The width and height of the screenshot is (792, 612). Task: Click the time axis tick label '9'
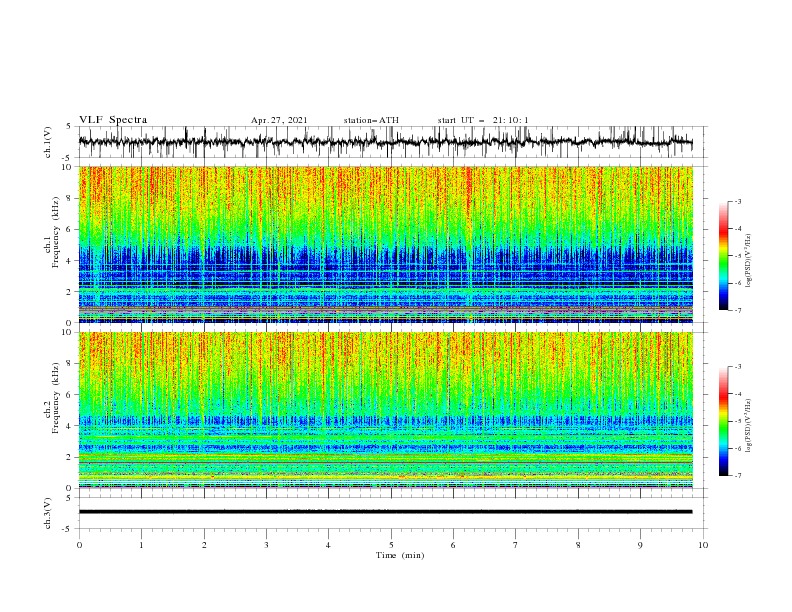pos(640,545)
